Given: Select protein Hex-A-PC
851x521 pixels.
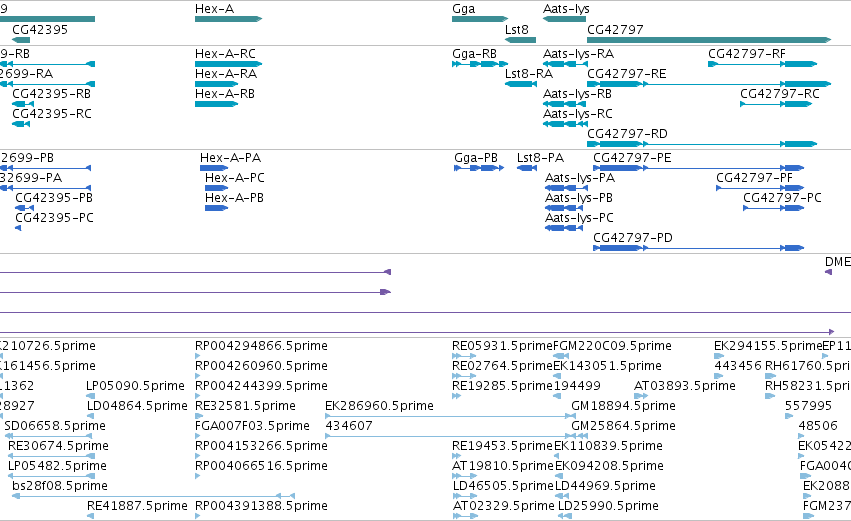Looking at the screenshot, I should click(x=217, y=188).
